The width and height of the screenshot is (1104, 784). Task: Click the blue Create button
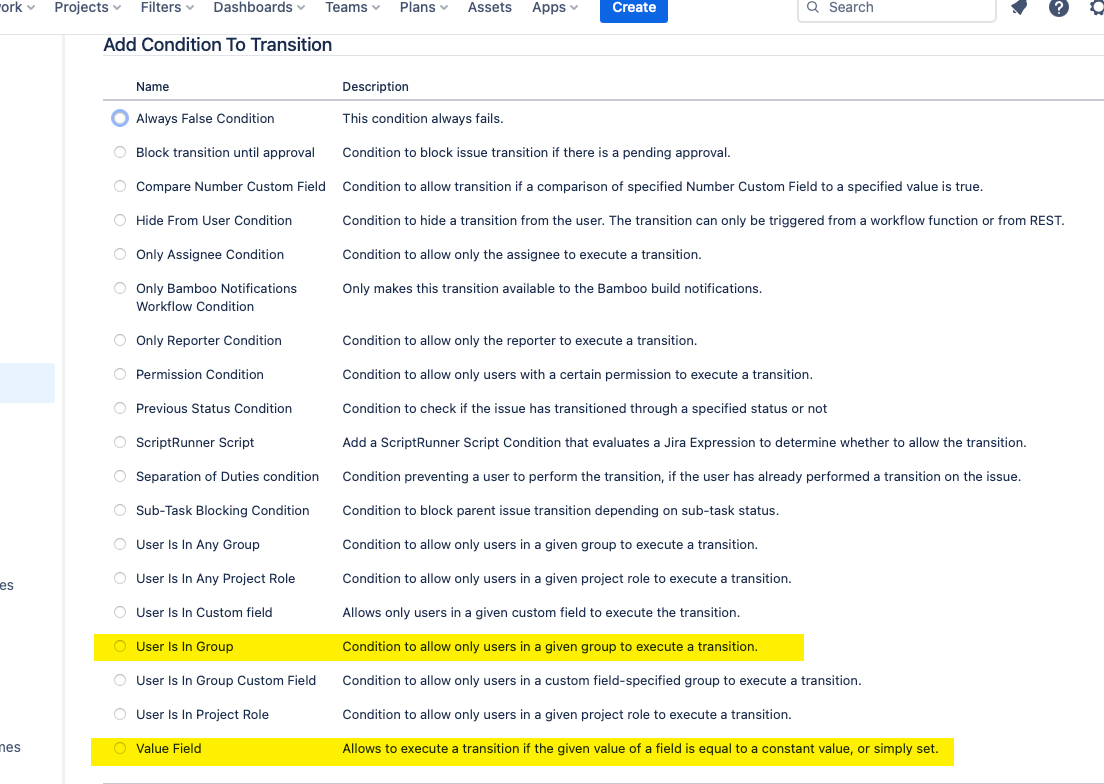coord(633,8)
